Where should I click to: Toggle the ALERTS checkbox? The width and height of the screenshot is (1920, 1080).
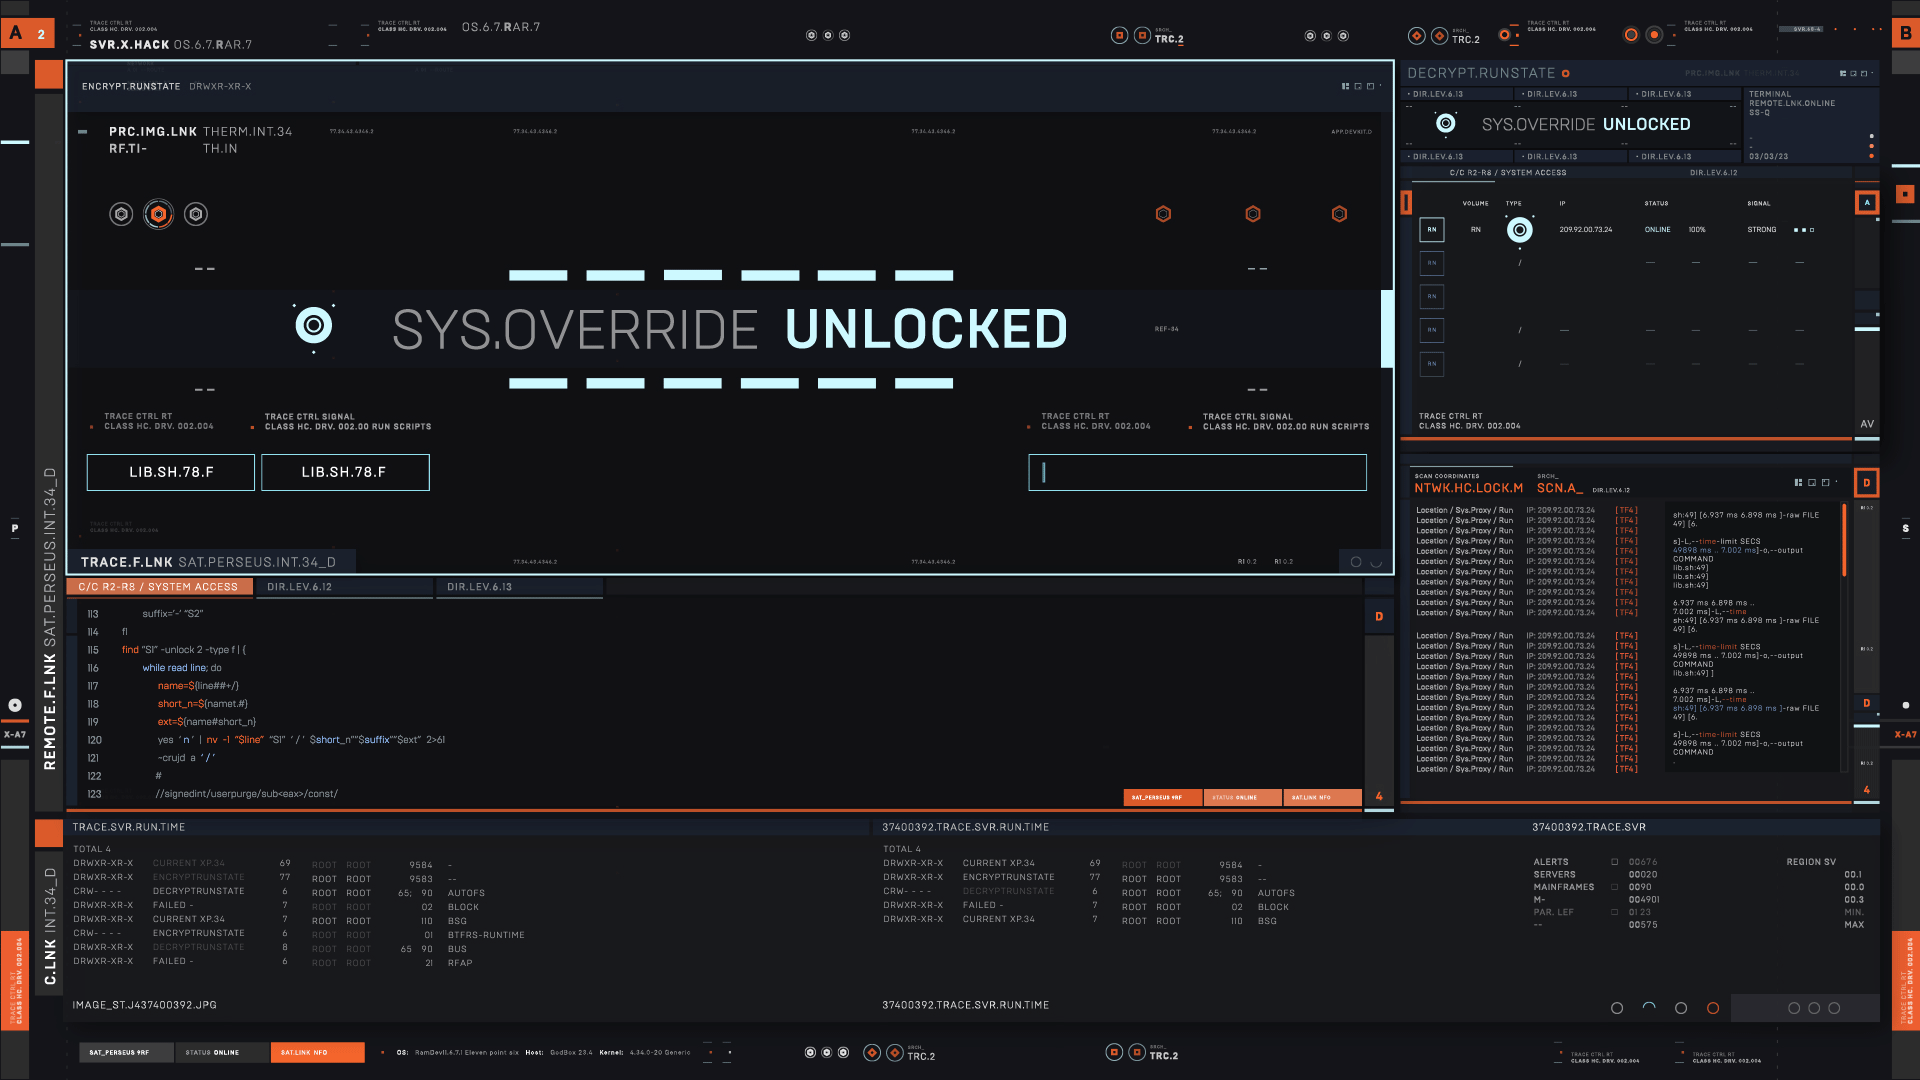1614,862
